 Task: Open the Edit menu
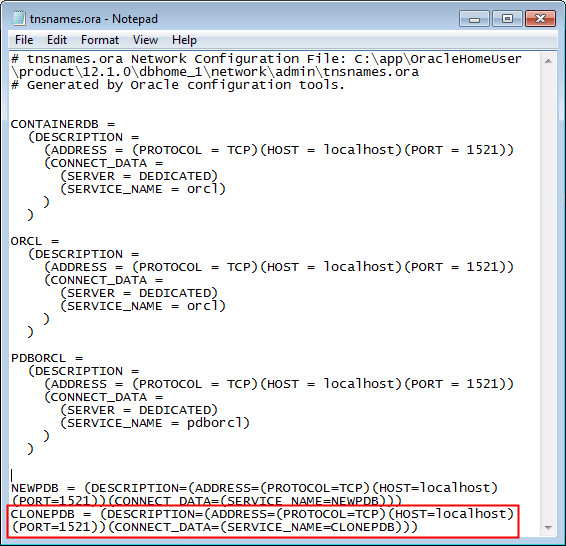[57, 40]
